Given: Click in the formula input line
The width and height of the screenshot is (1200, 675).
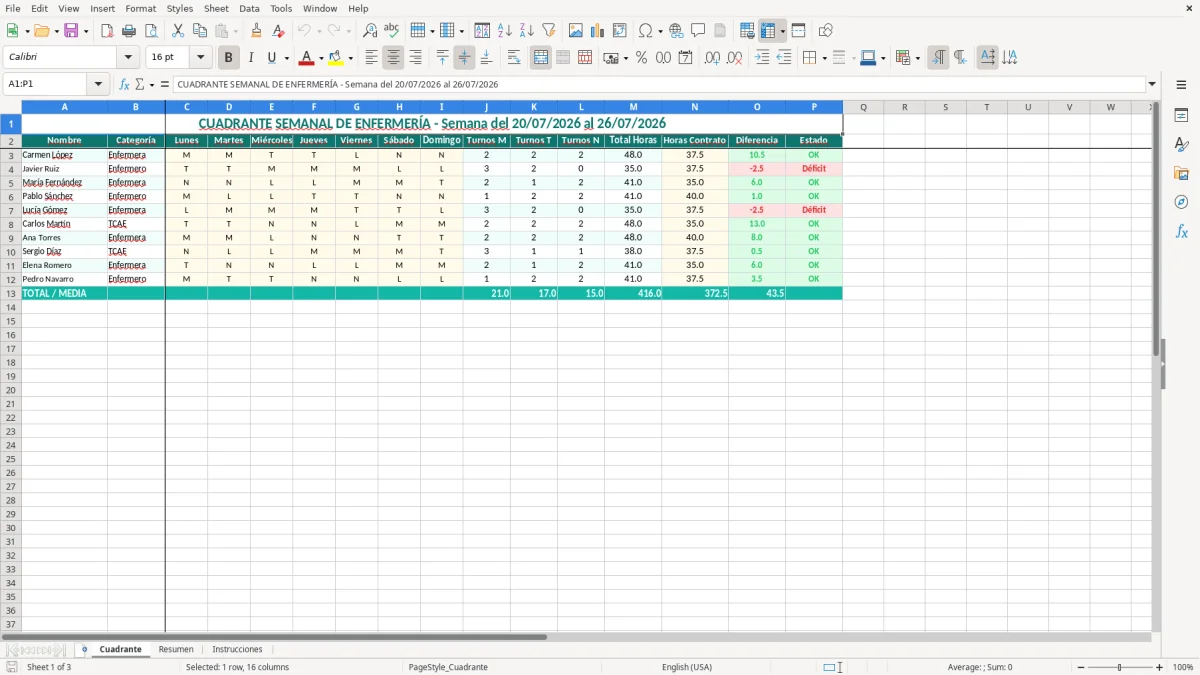Looking at the screenshot, I should (658, 84).
